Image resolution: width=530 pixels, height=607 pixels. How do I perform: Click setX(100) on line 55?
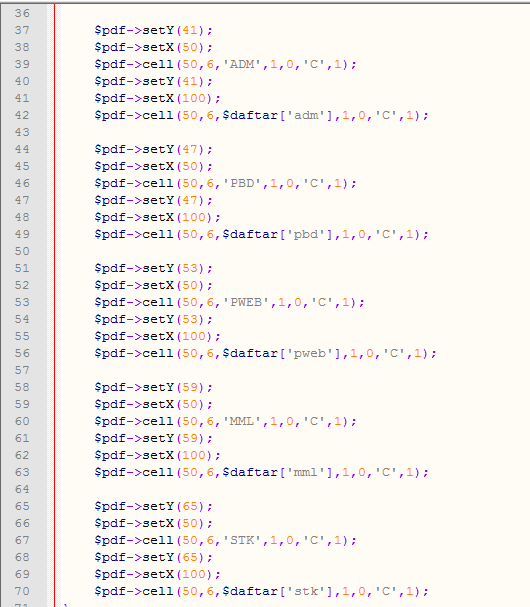177,336
